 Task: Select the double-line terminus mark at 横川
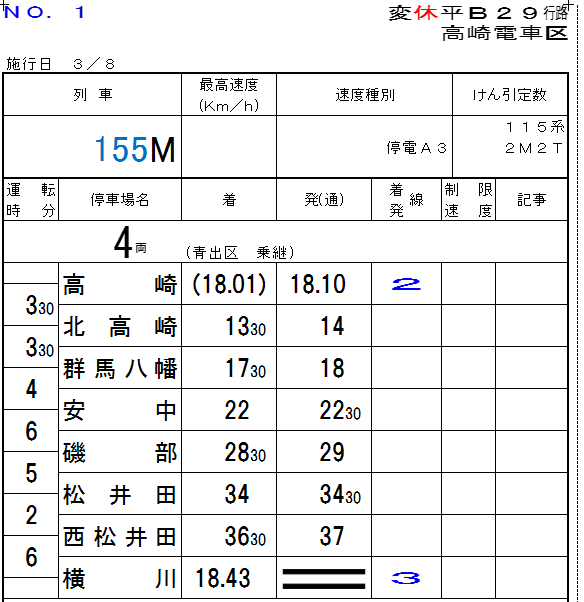point(324,579)
